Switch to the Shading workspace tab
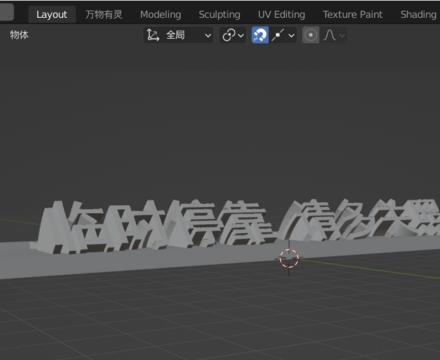This screenshot has width=440, height=360. pos(418,15)
